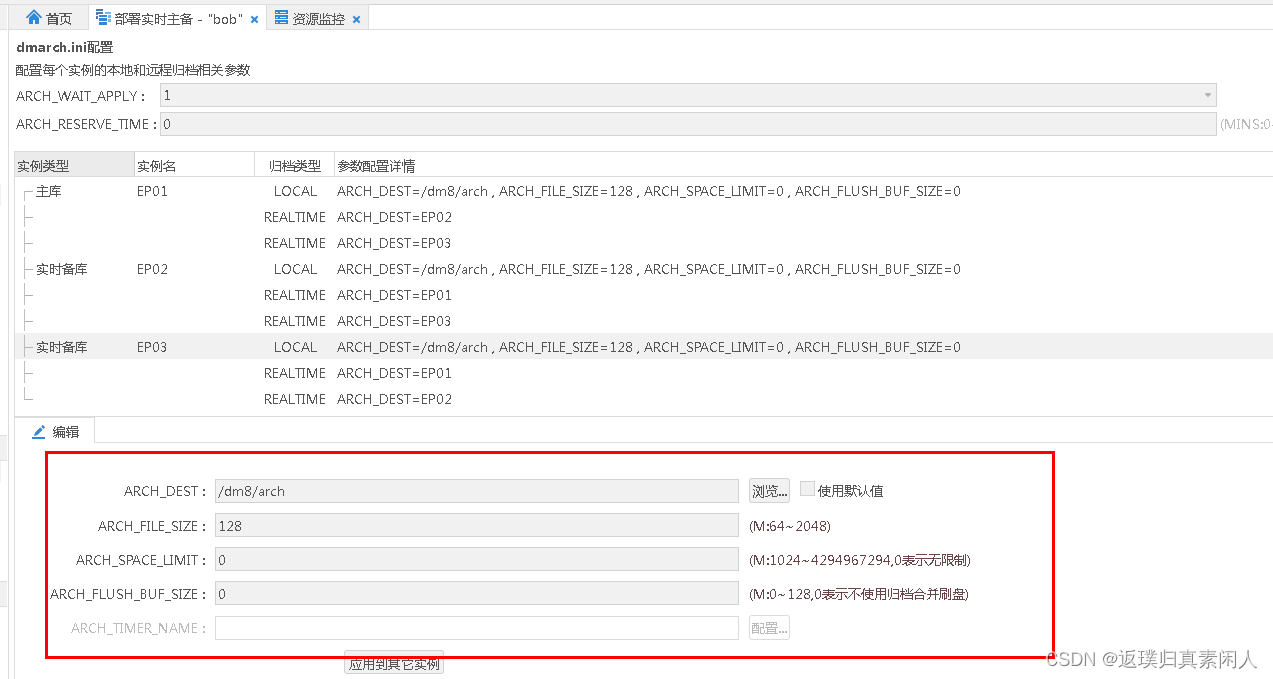Click the 实例名 column header

pos(195,165)
